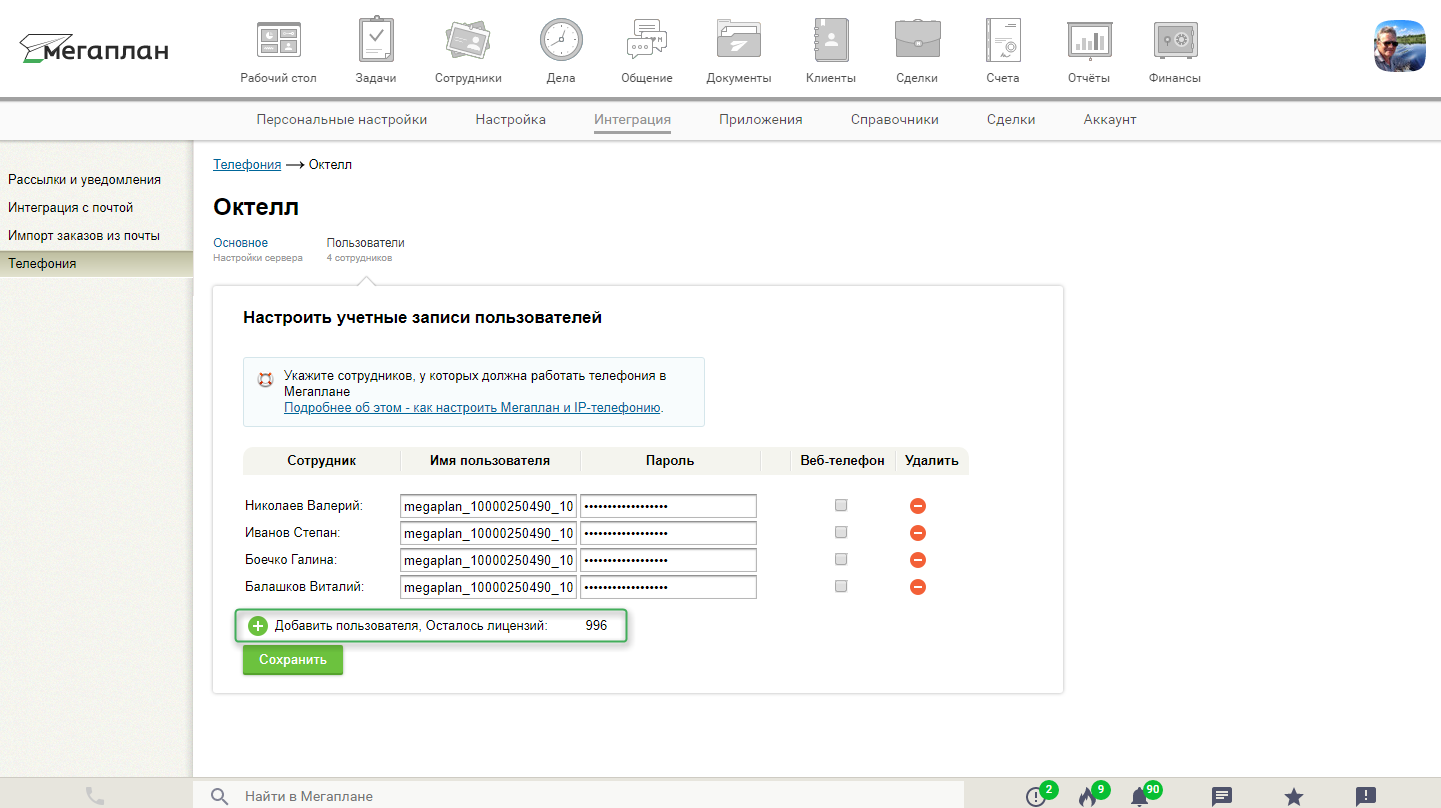
Task: Open Документы folder icon
Action: point(739,41)
